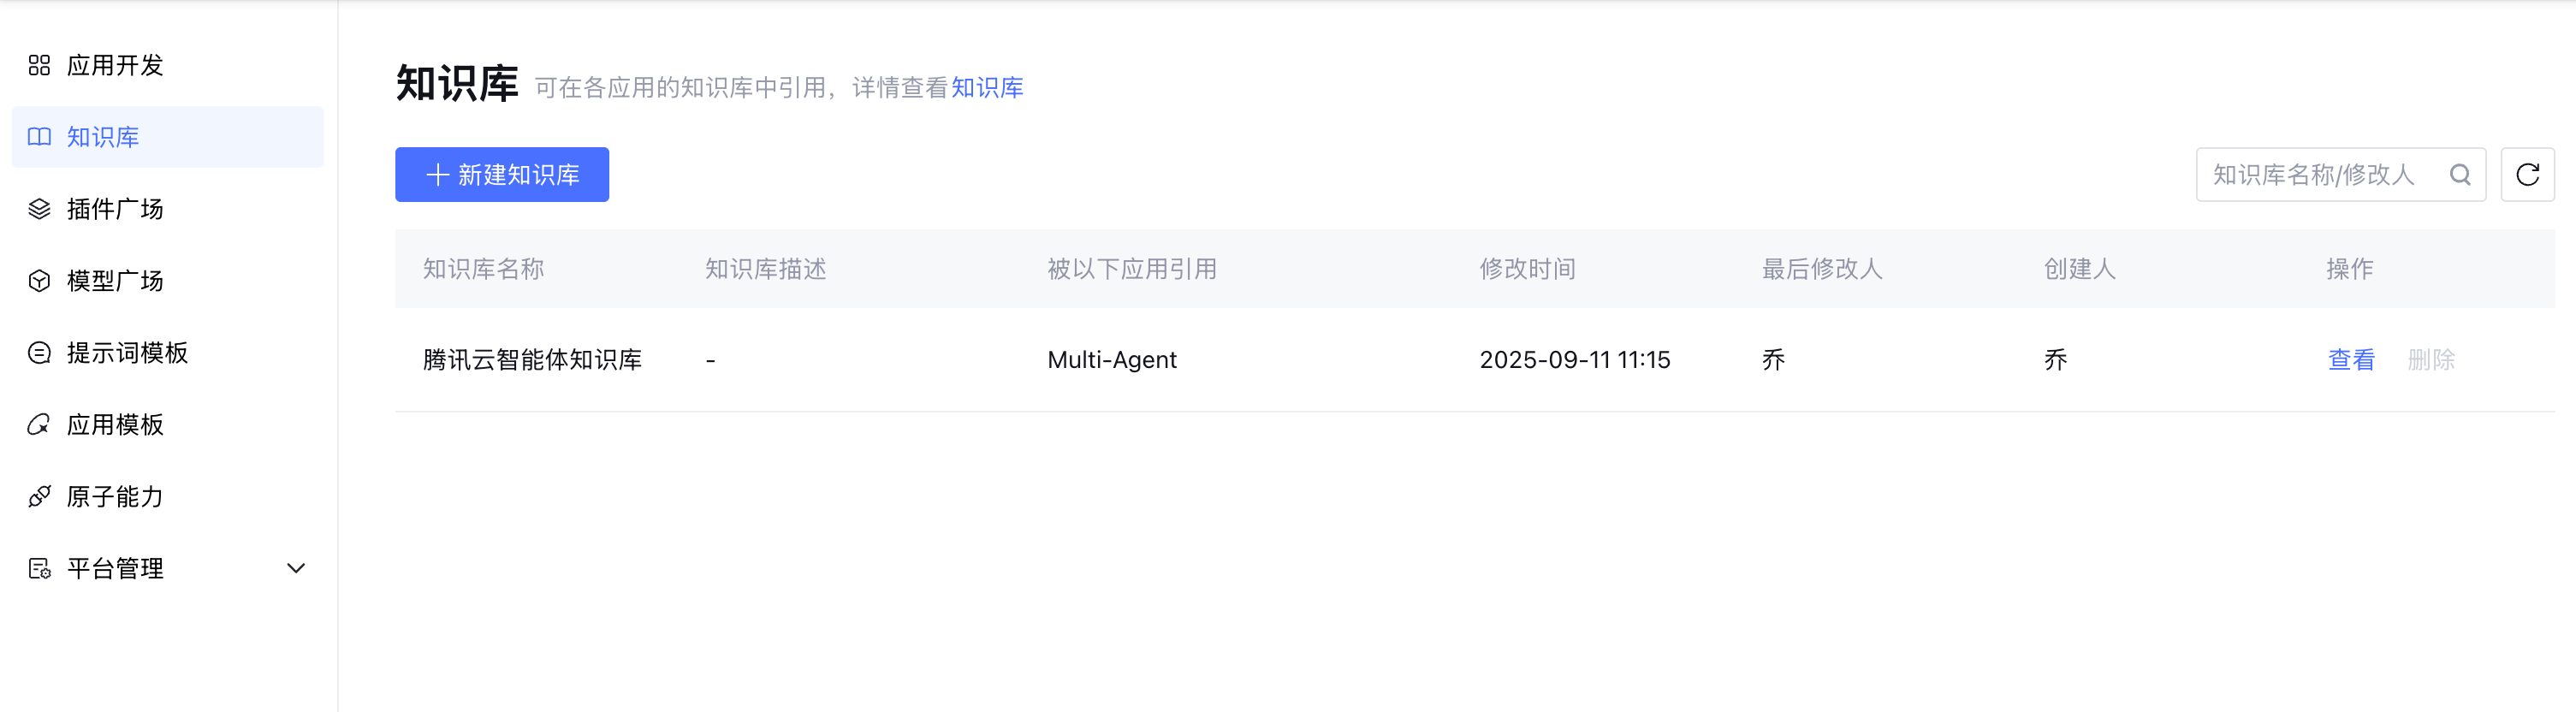Click the 知识库 book icon in sidebar
Image resolution: width=2576 pixels, height=712 pixels.
(39, 137)
